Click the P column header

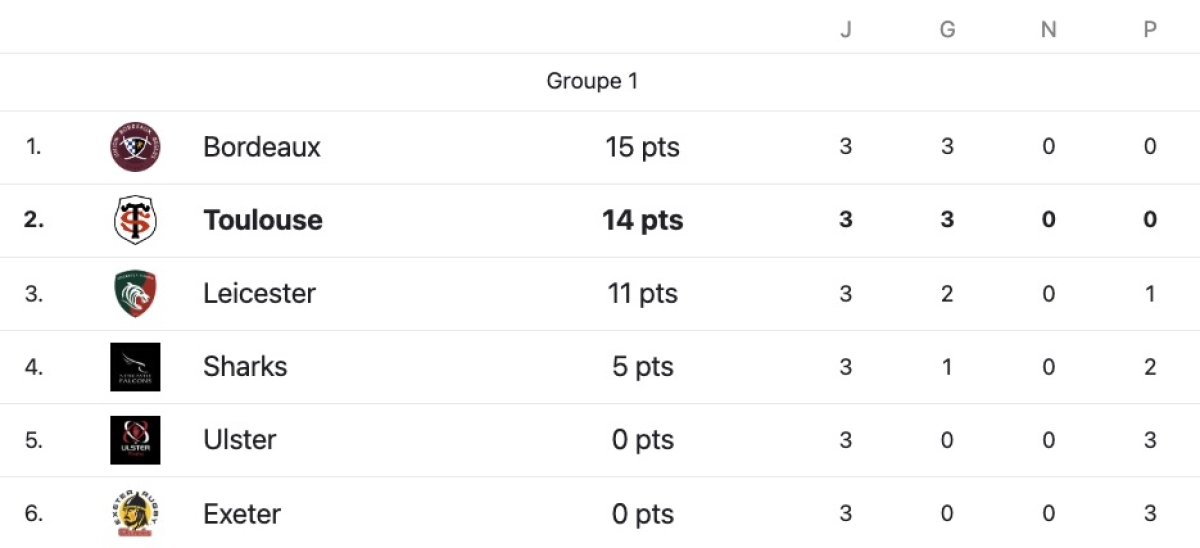tap(1150, 30)
